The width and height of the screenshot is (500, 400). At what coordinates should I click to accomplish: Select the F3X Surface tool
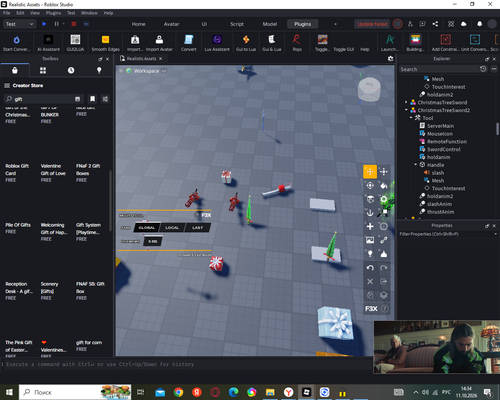(x=370, y=199)
